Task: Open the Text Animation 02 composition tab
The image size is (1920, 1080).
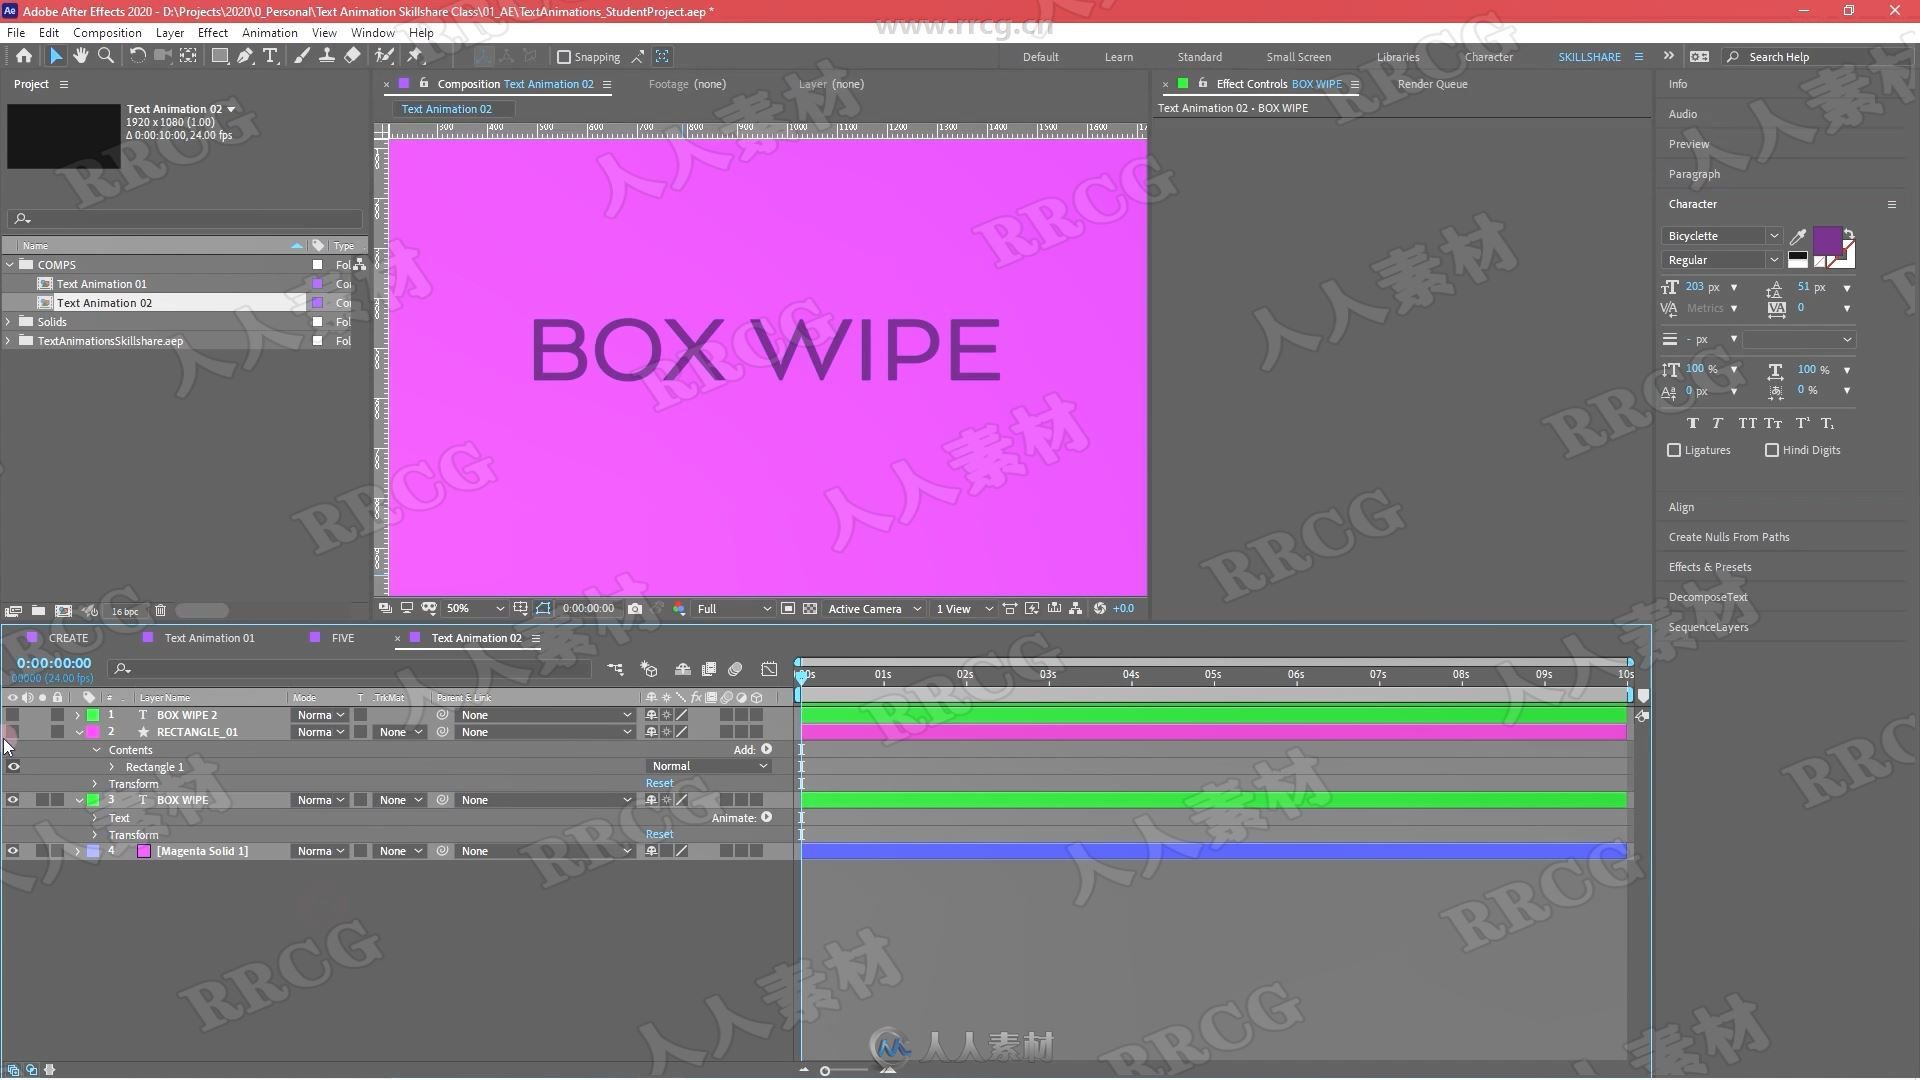Action: (476, 637)
